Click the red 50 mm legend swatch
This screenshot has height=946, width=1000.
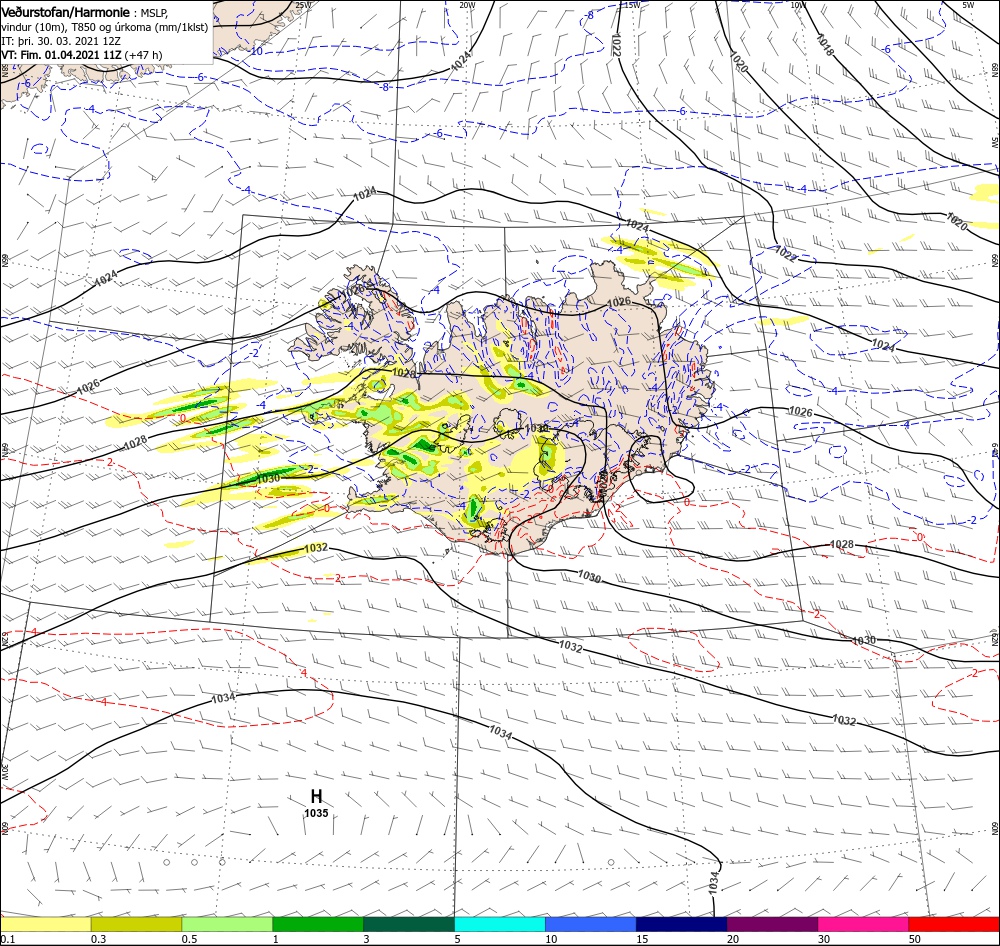[954, 924]
